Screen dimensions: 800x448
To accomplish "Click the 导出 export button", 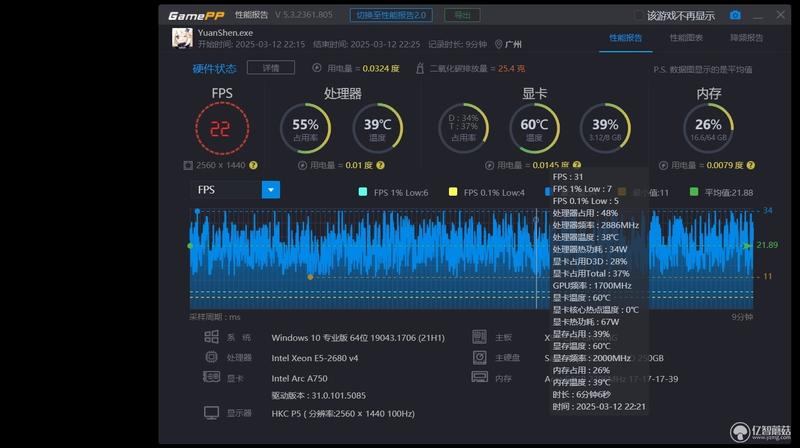I will [462, 15].
